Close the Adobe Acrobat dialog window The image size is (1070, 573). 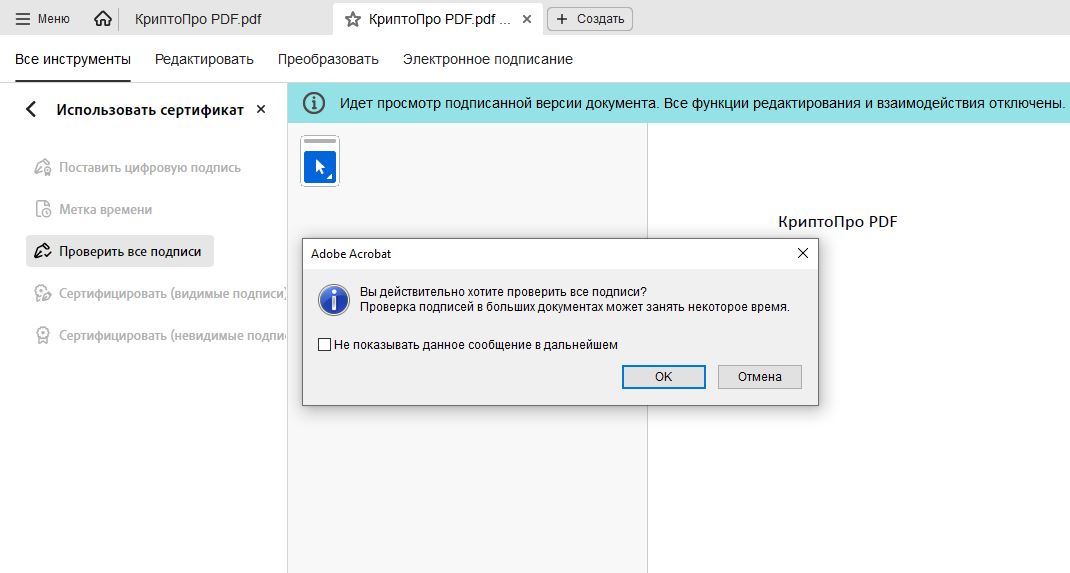[802, 254]
